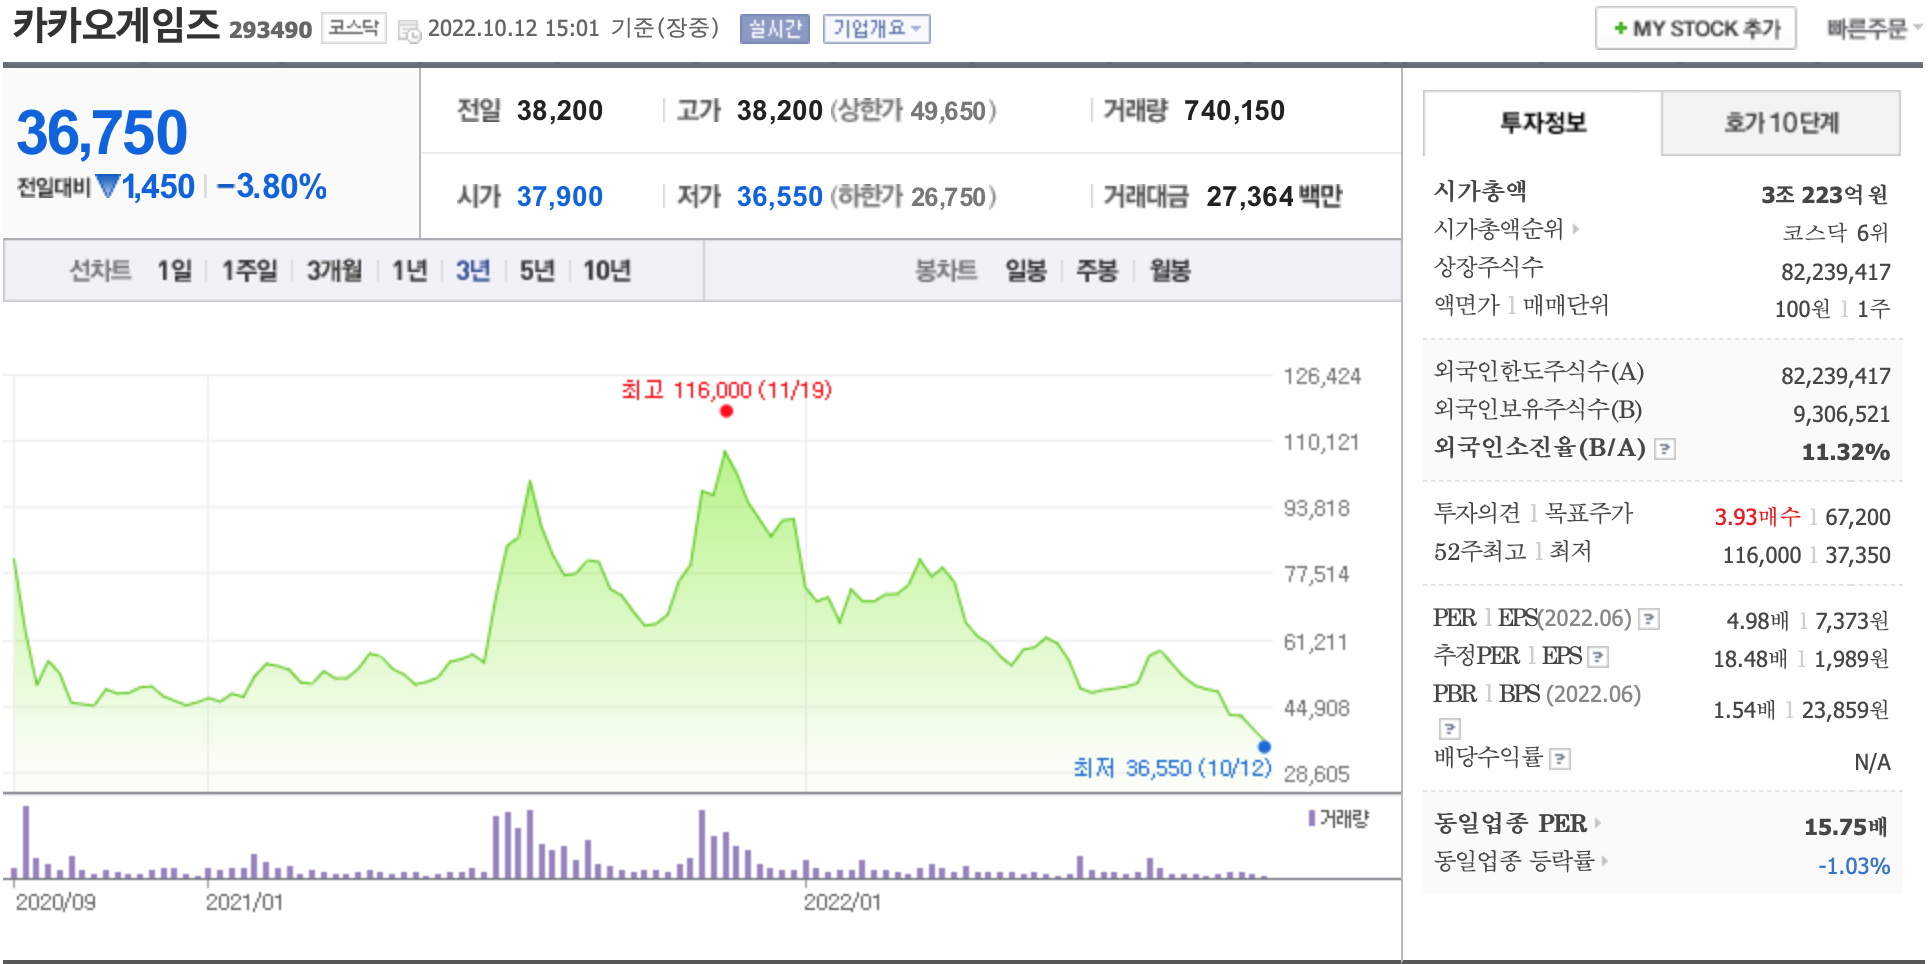The width and height of the screenshot is (1928, 964).
Task: Click the help icon next to PER EPS(2022.06)
Action: coord(1649,620)
